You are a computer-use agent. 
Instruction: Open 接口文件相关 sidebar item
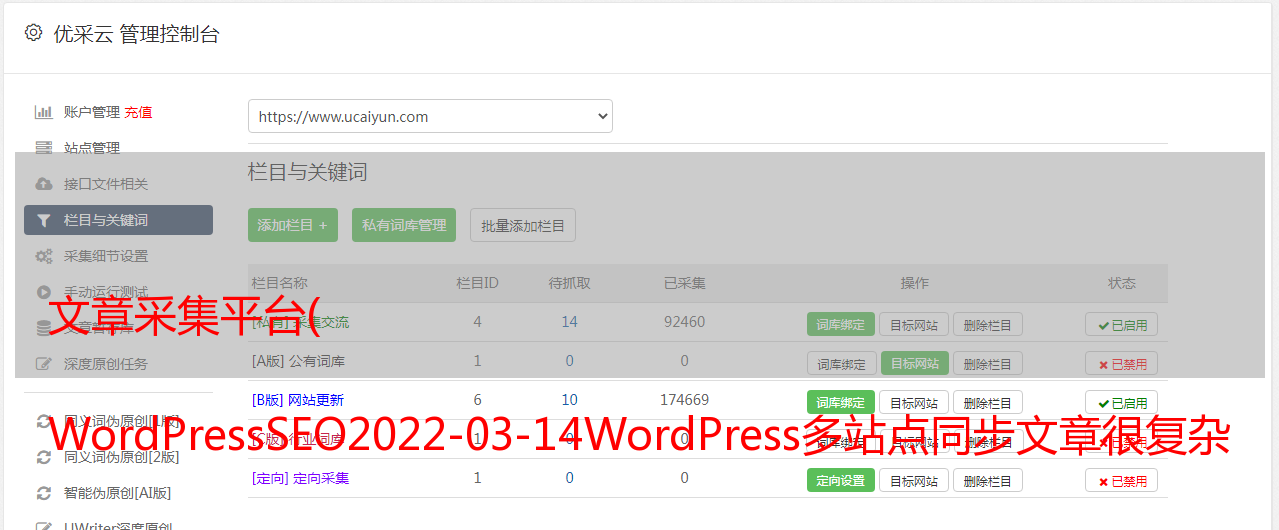tap(106, 184)
